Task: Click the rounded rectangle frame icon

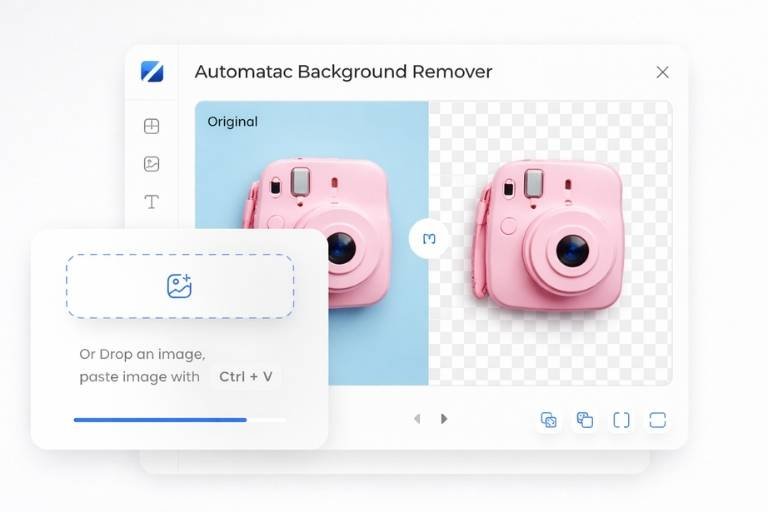Action: [x=657, y=420]
